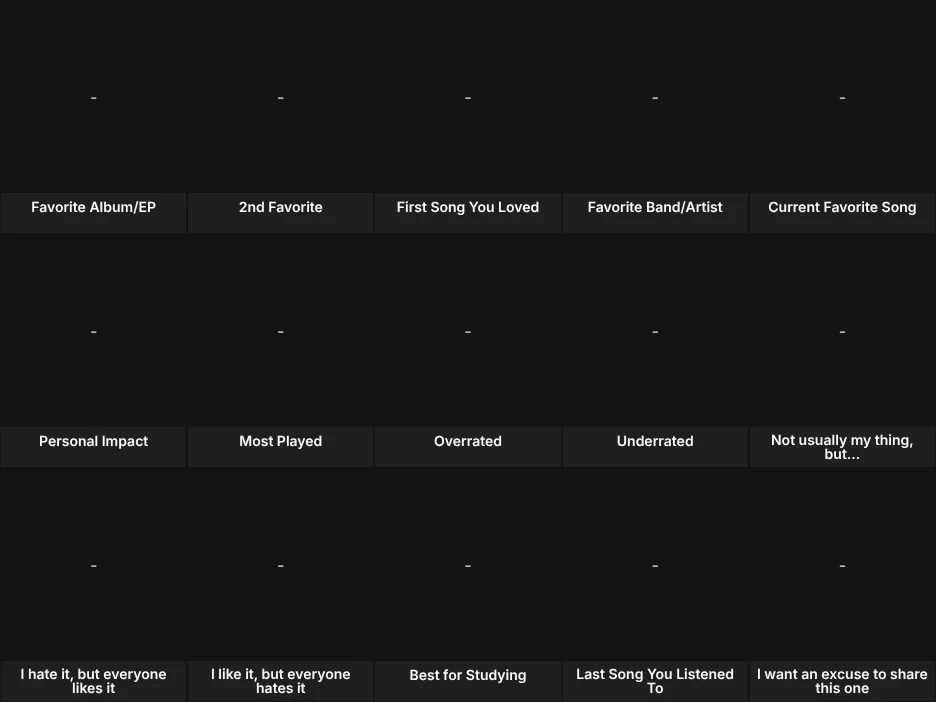Click the Most Played label
This screenshot has height=702, width=936.
281,441
